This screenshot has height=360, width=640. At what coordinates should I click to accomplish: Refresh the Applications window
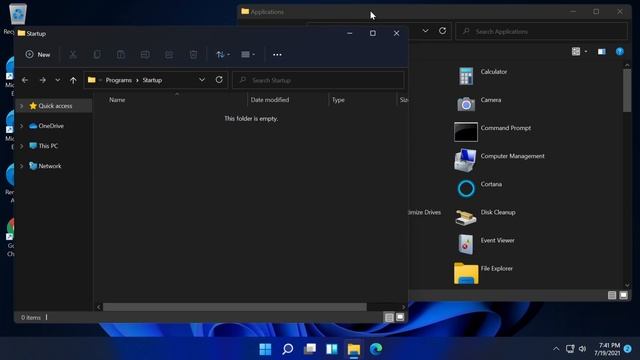point(442,31)
